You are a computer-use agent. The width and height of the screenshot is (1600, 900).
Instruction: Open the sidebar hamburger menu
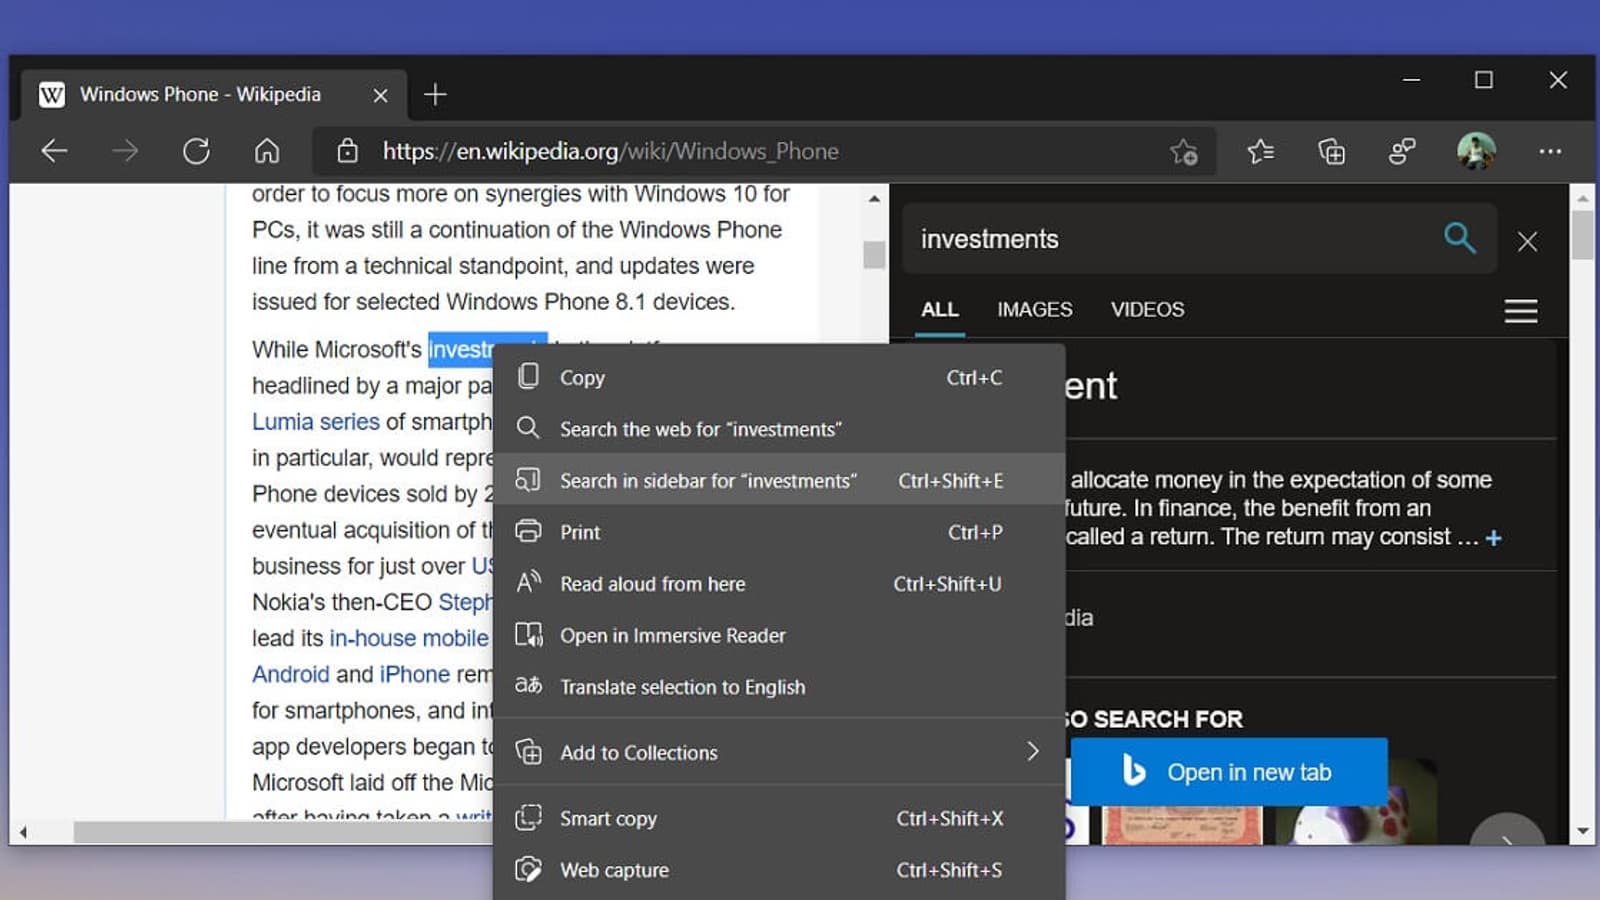pos(1521,311)
